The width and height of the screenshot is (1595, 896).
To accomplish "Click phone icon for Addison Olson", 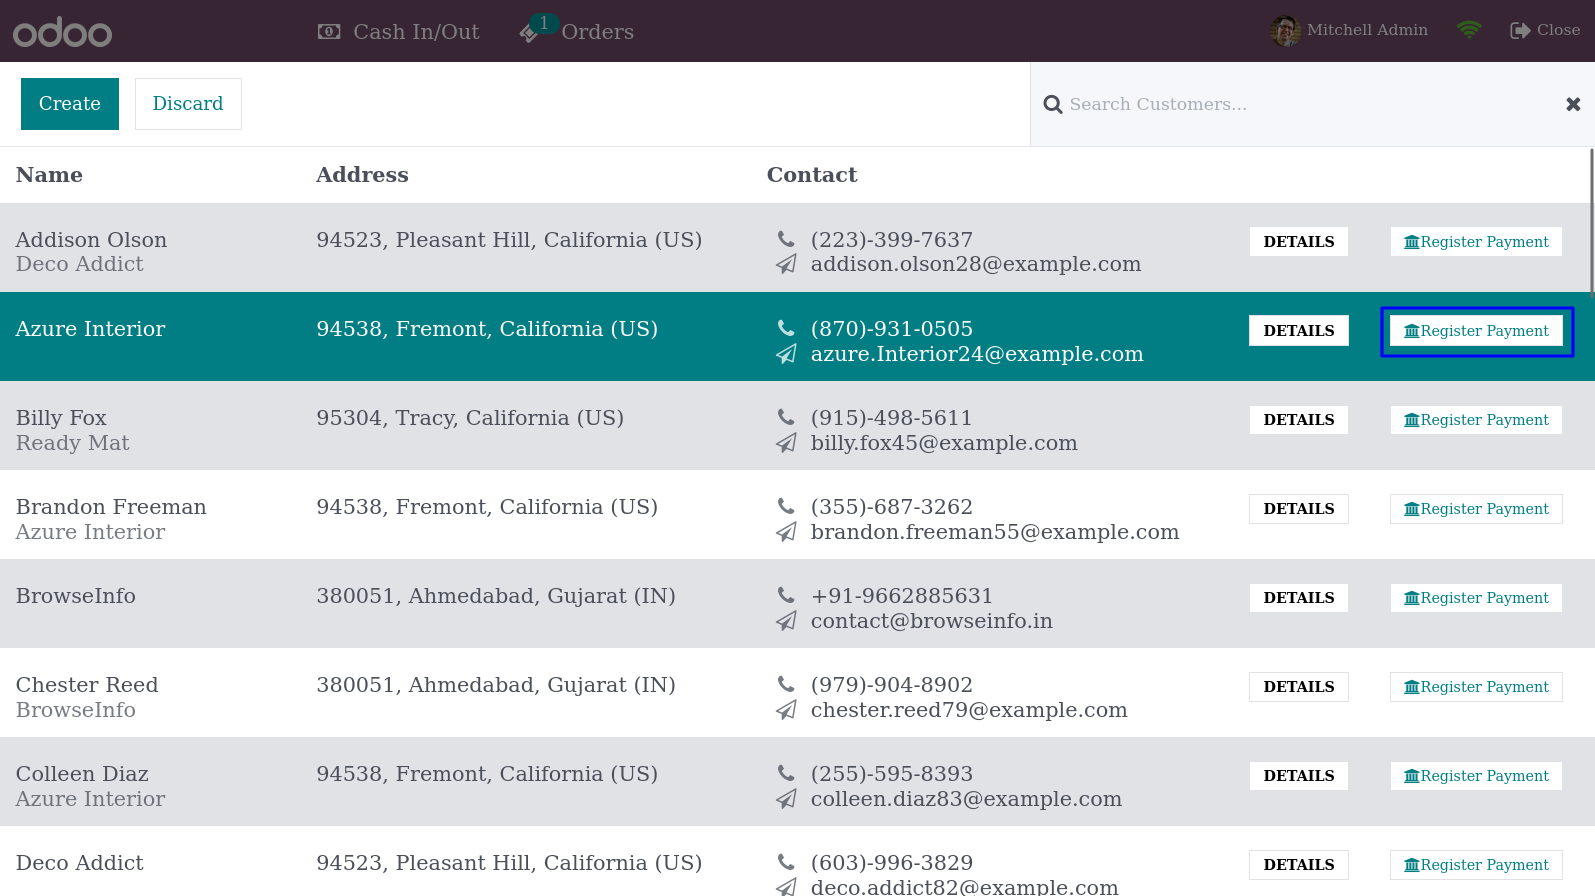I will [x=786, y=240].
